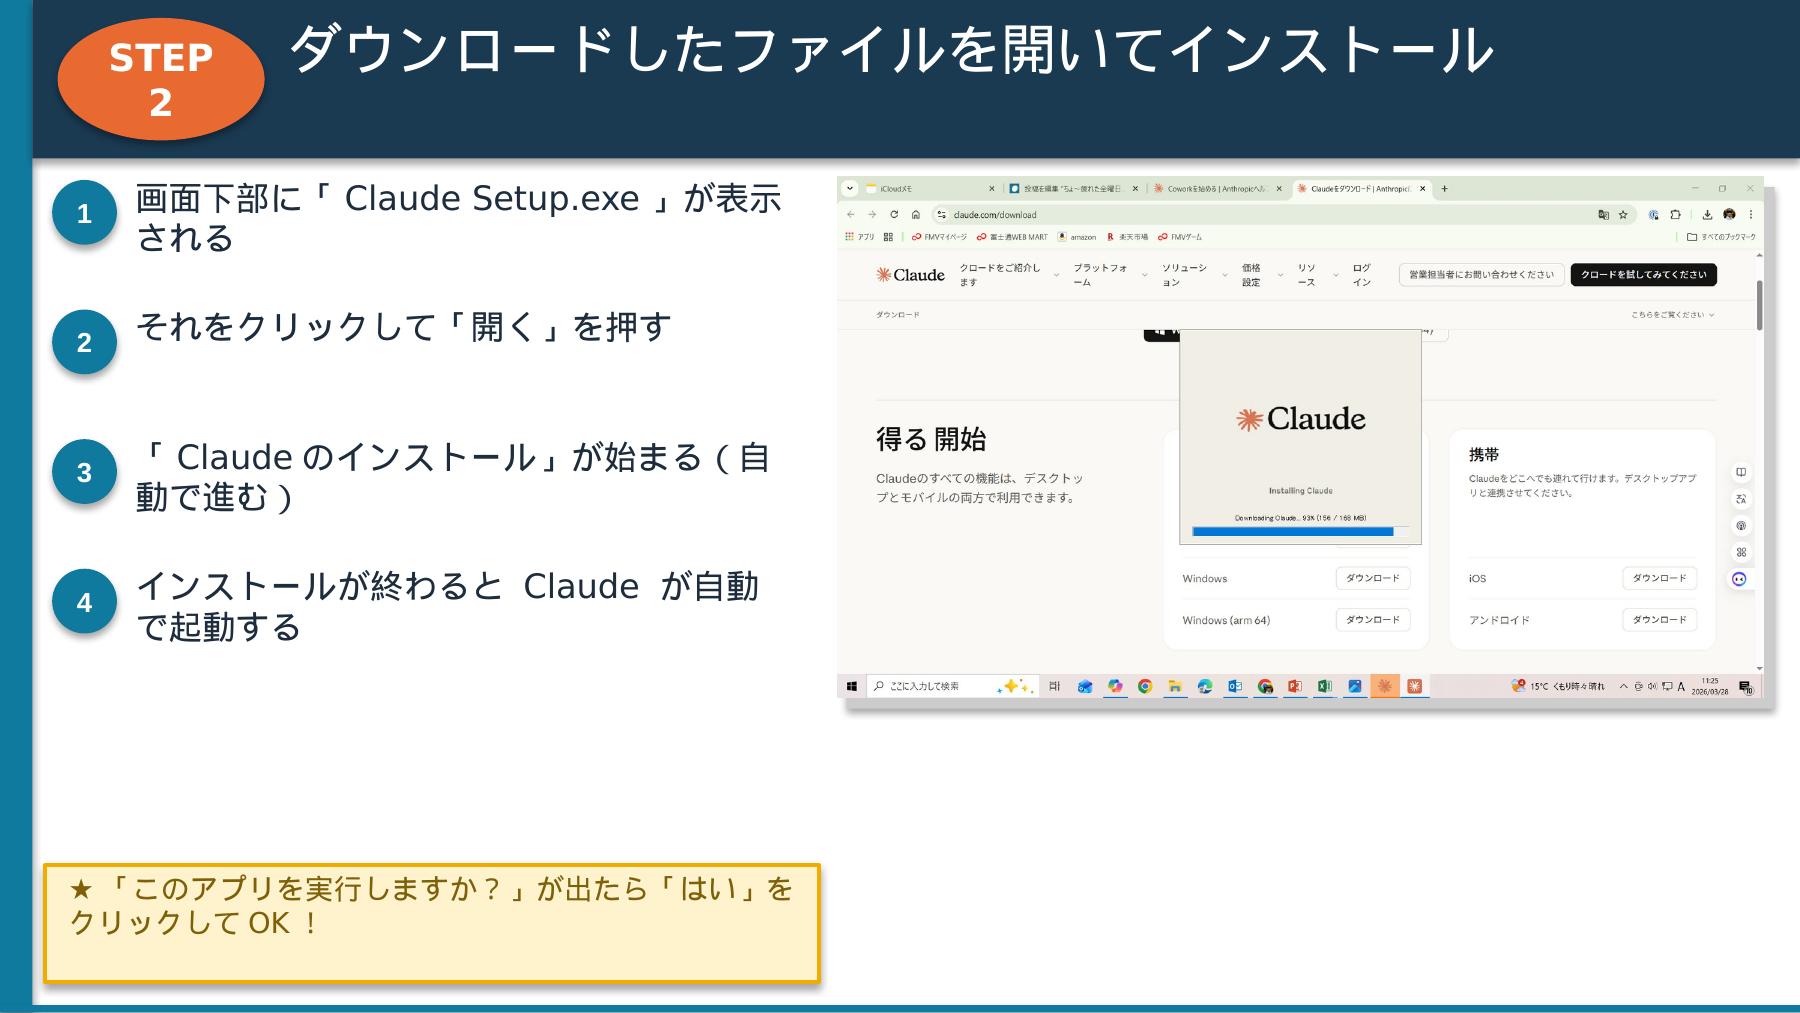Switch the IME input mode in the system tray
The width and height of the screenshot is (1800, 1013).
pyautogui.click(x=1682, y=688)
